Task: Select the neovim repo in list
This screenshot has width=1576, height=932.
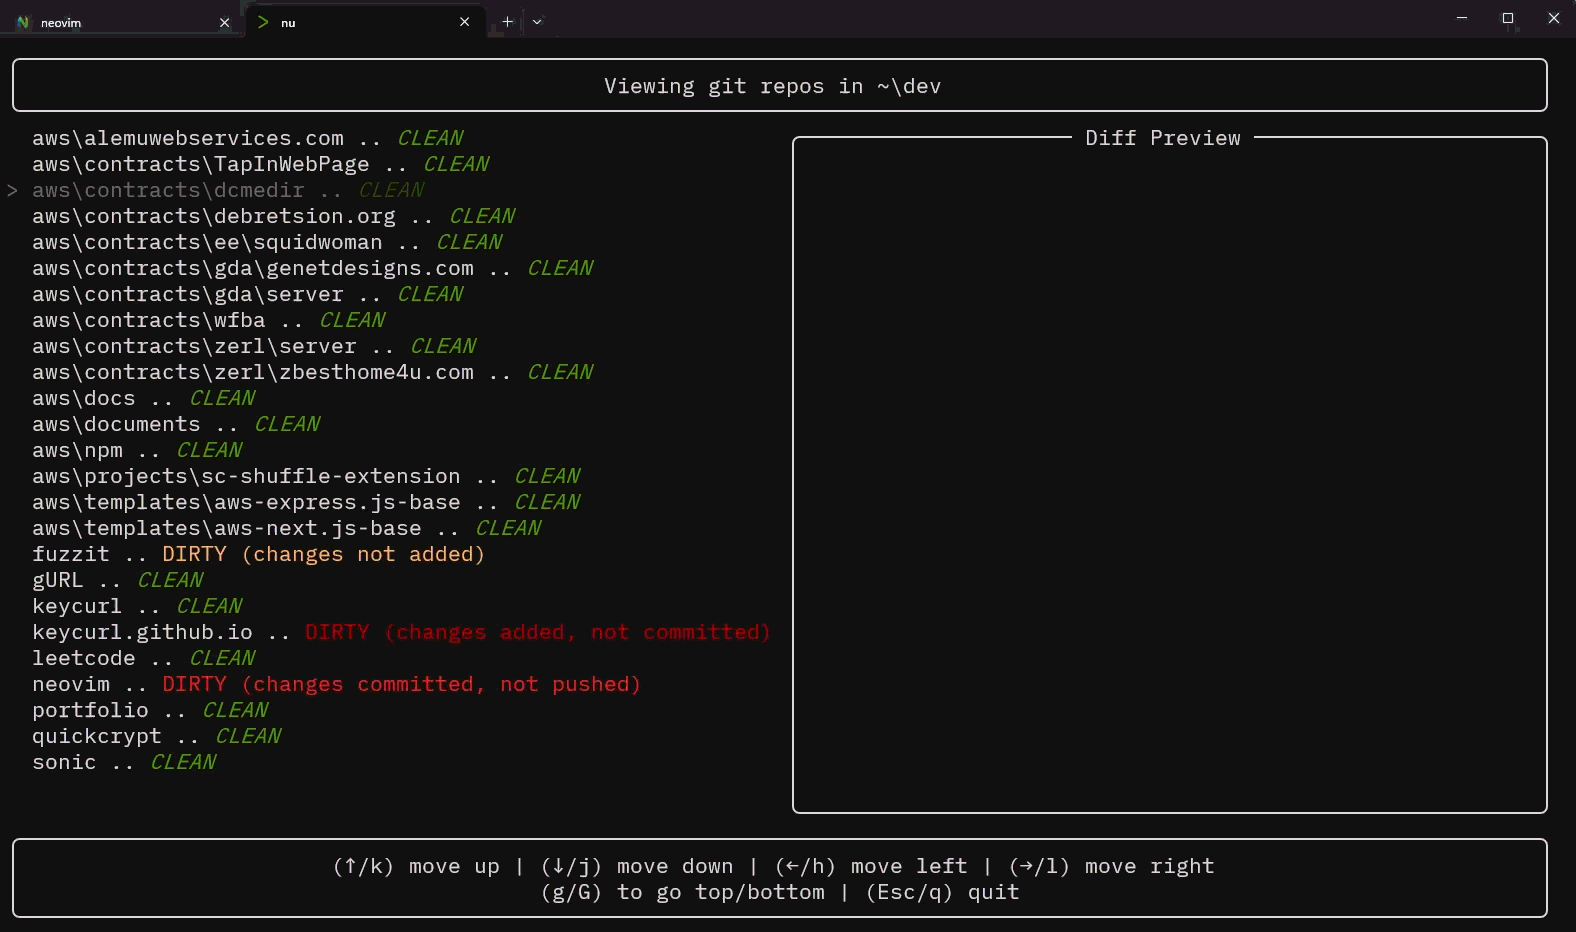Action: [x=71, y=684]
